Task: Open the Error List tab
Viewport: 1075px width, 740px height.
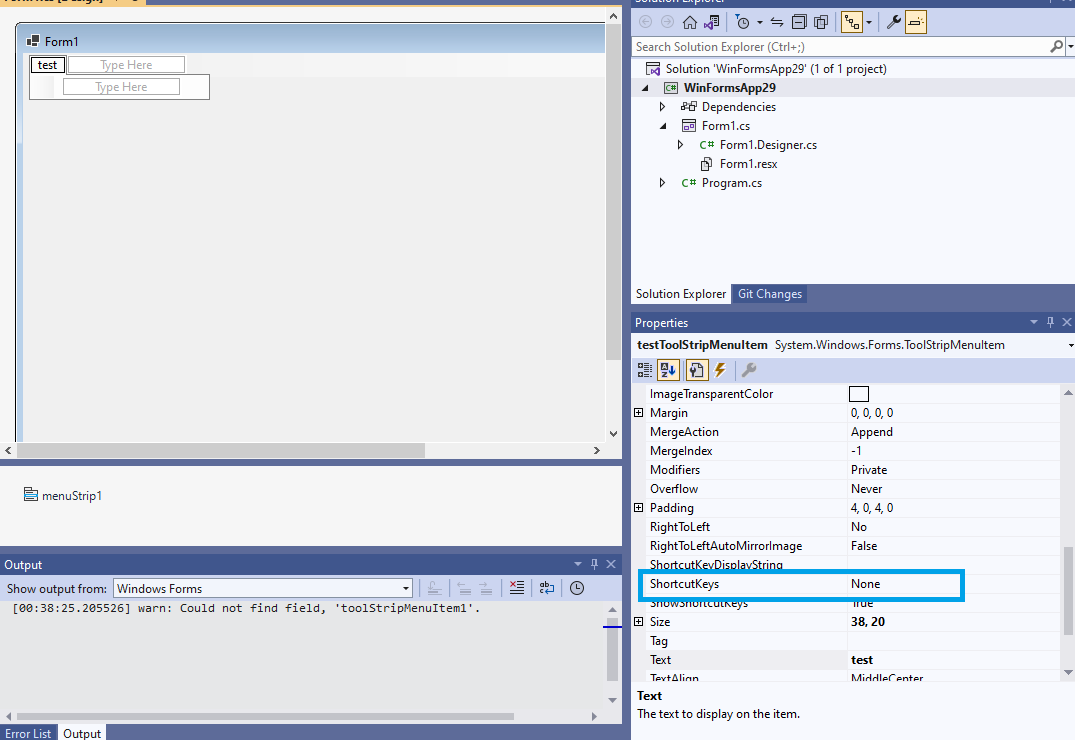Action: 29,733
